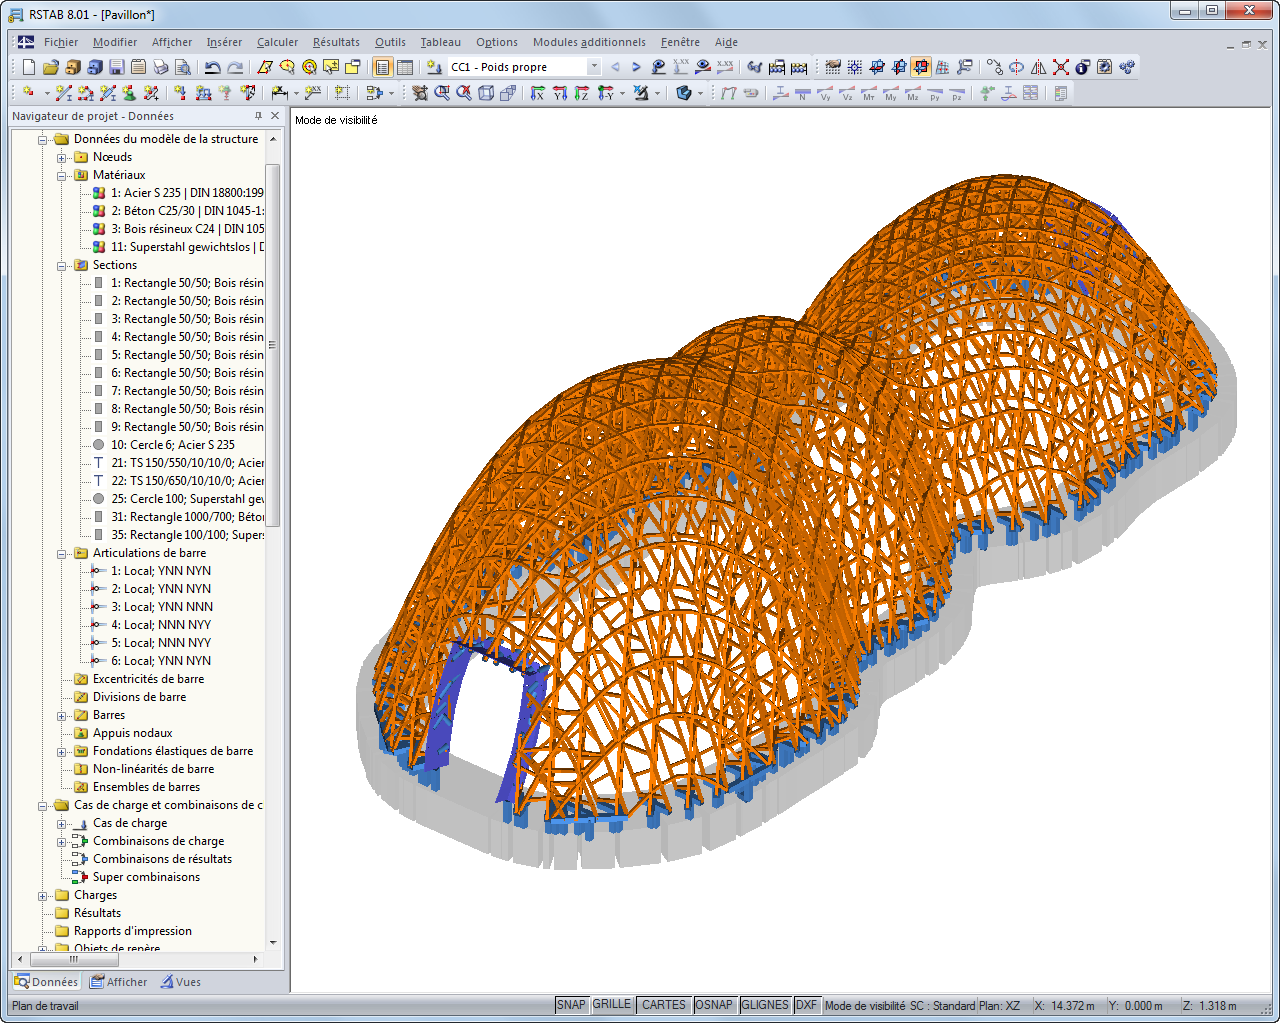This screenshot has height=1023, width=1280.
Task: Switch to the Afficher navigator tab
Action: (118, 982)
